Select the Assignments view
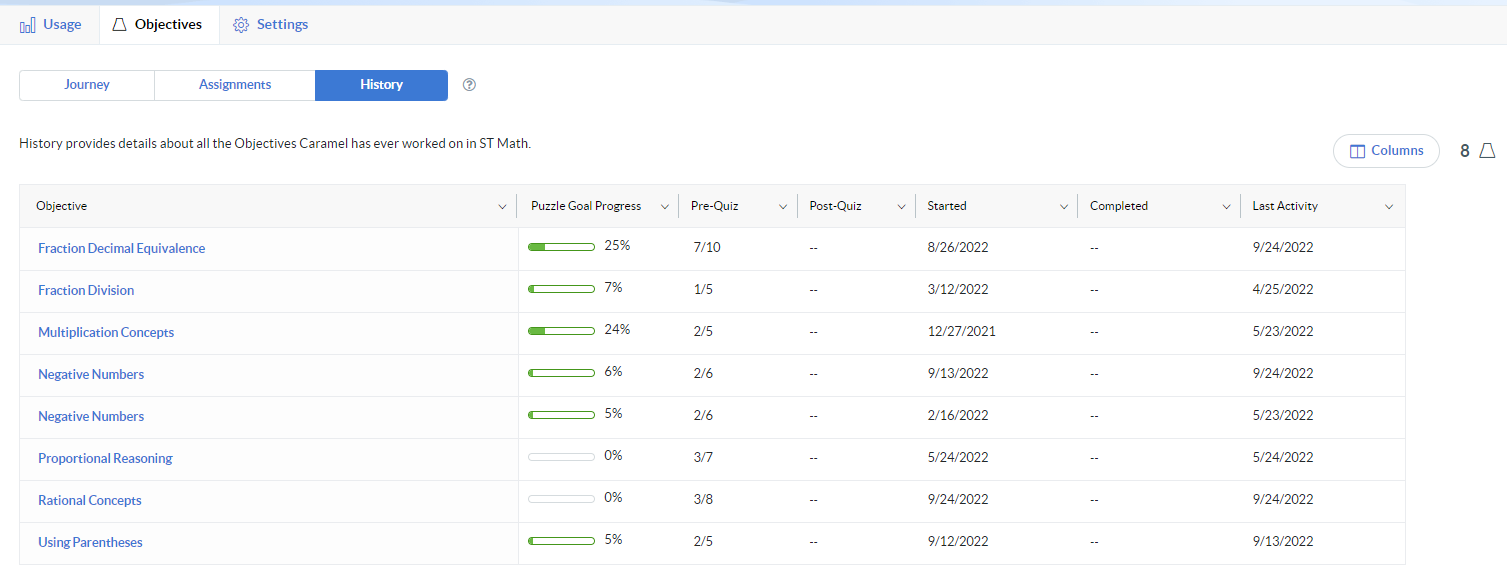This screenshot has height=583, width=1507. click(235, 85)
